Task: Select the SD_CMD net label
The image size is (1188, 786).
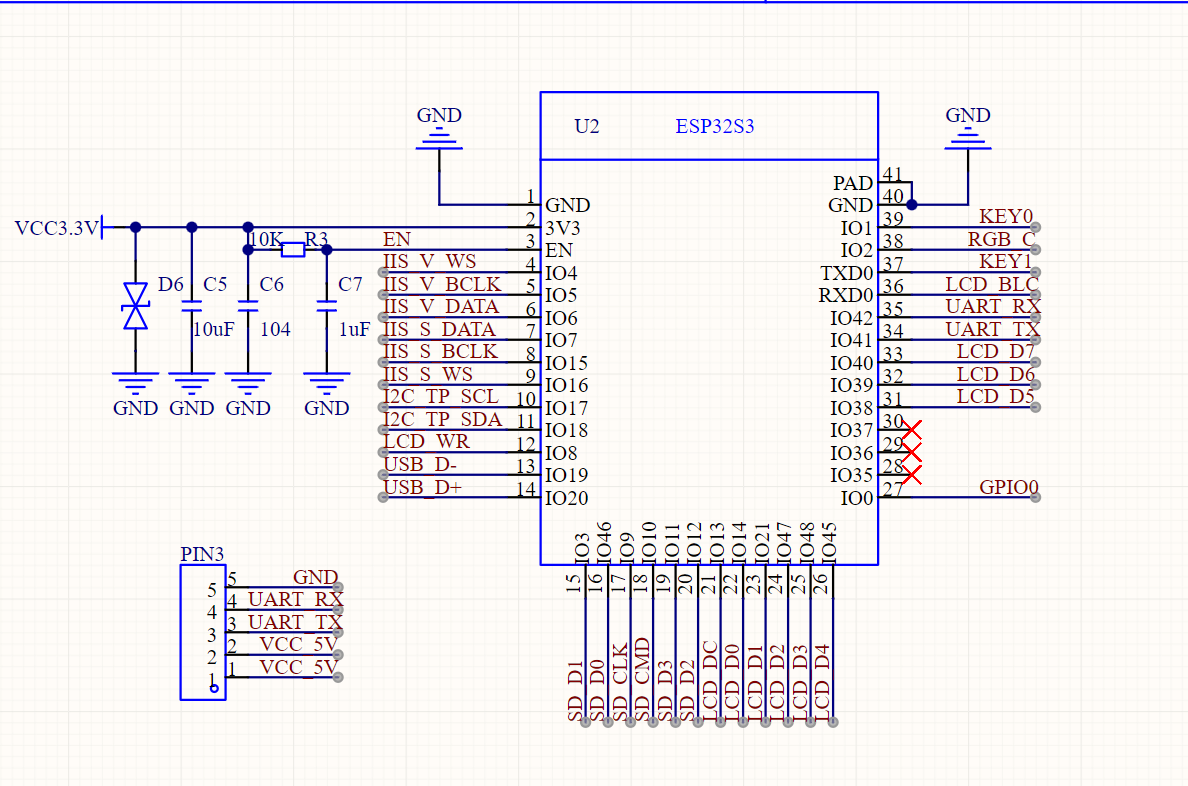Action: coord(642,678)
